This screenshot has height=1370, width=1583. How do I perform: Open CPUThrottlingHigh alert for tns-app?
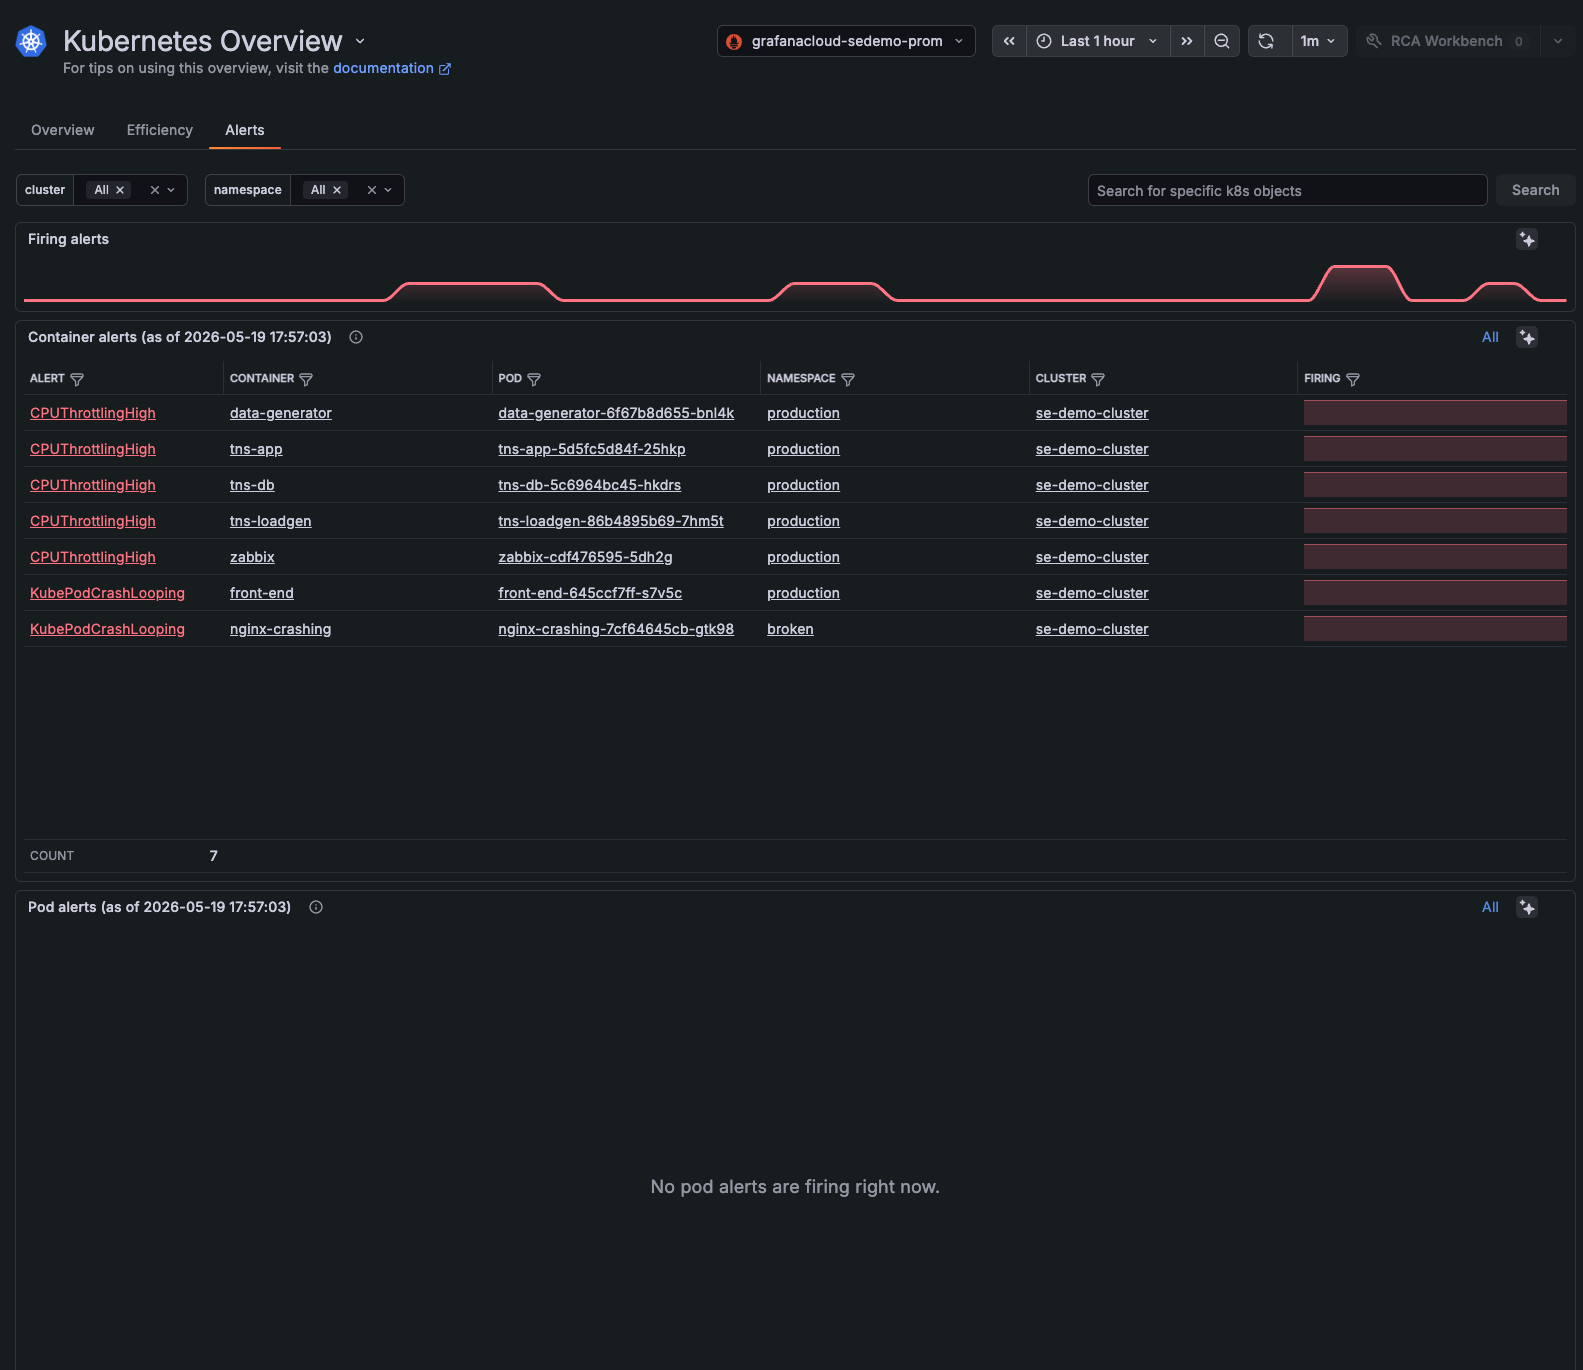click(x=93, y=449)
